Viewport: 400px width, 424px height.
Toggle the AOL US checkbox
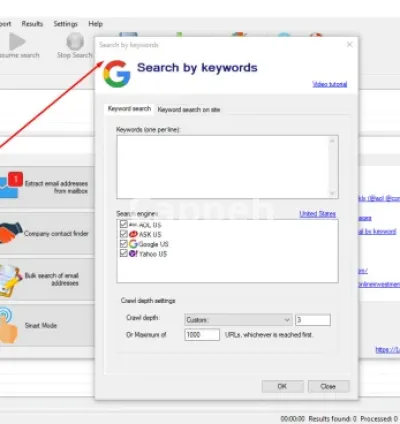(124, 224)
